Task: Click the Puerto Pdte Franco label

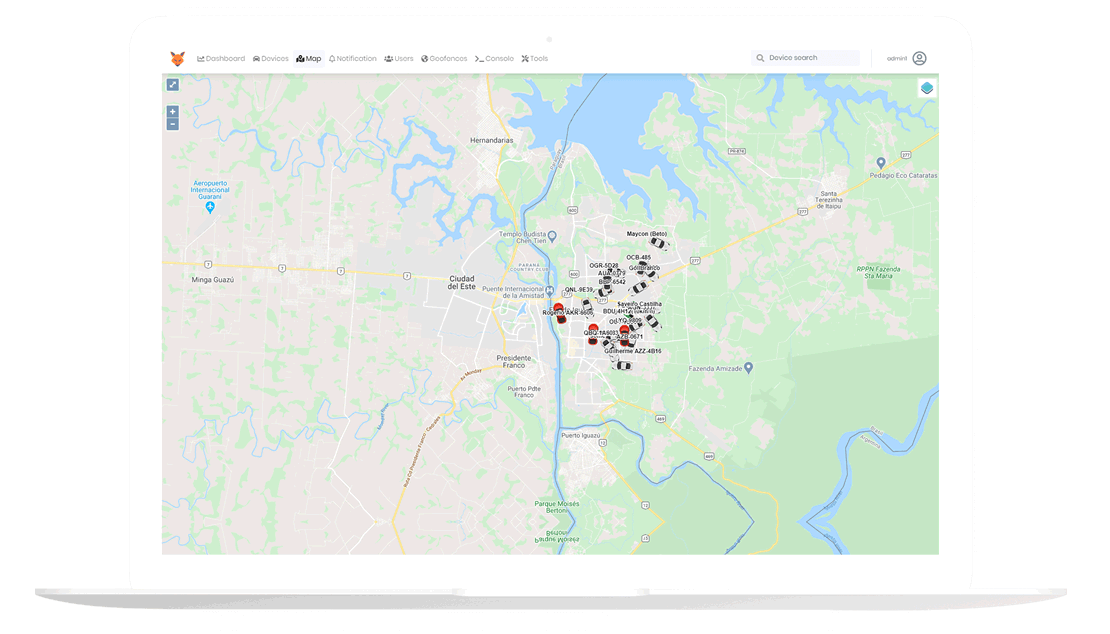Action: pos(524,391)
